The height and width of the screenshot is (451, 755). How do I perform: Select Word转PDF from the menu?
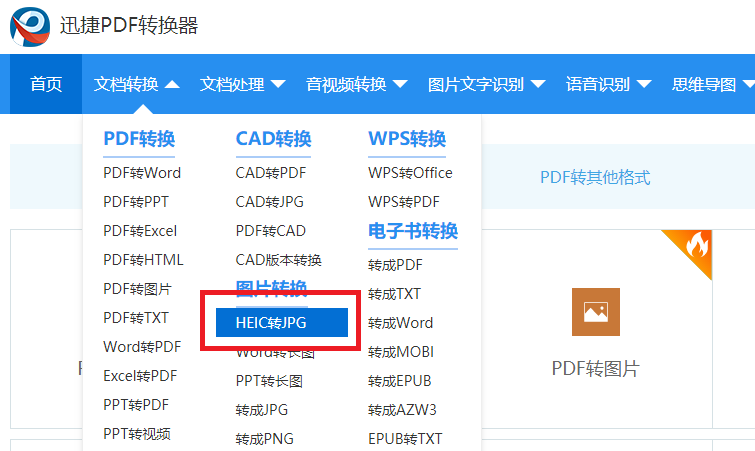142,347
